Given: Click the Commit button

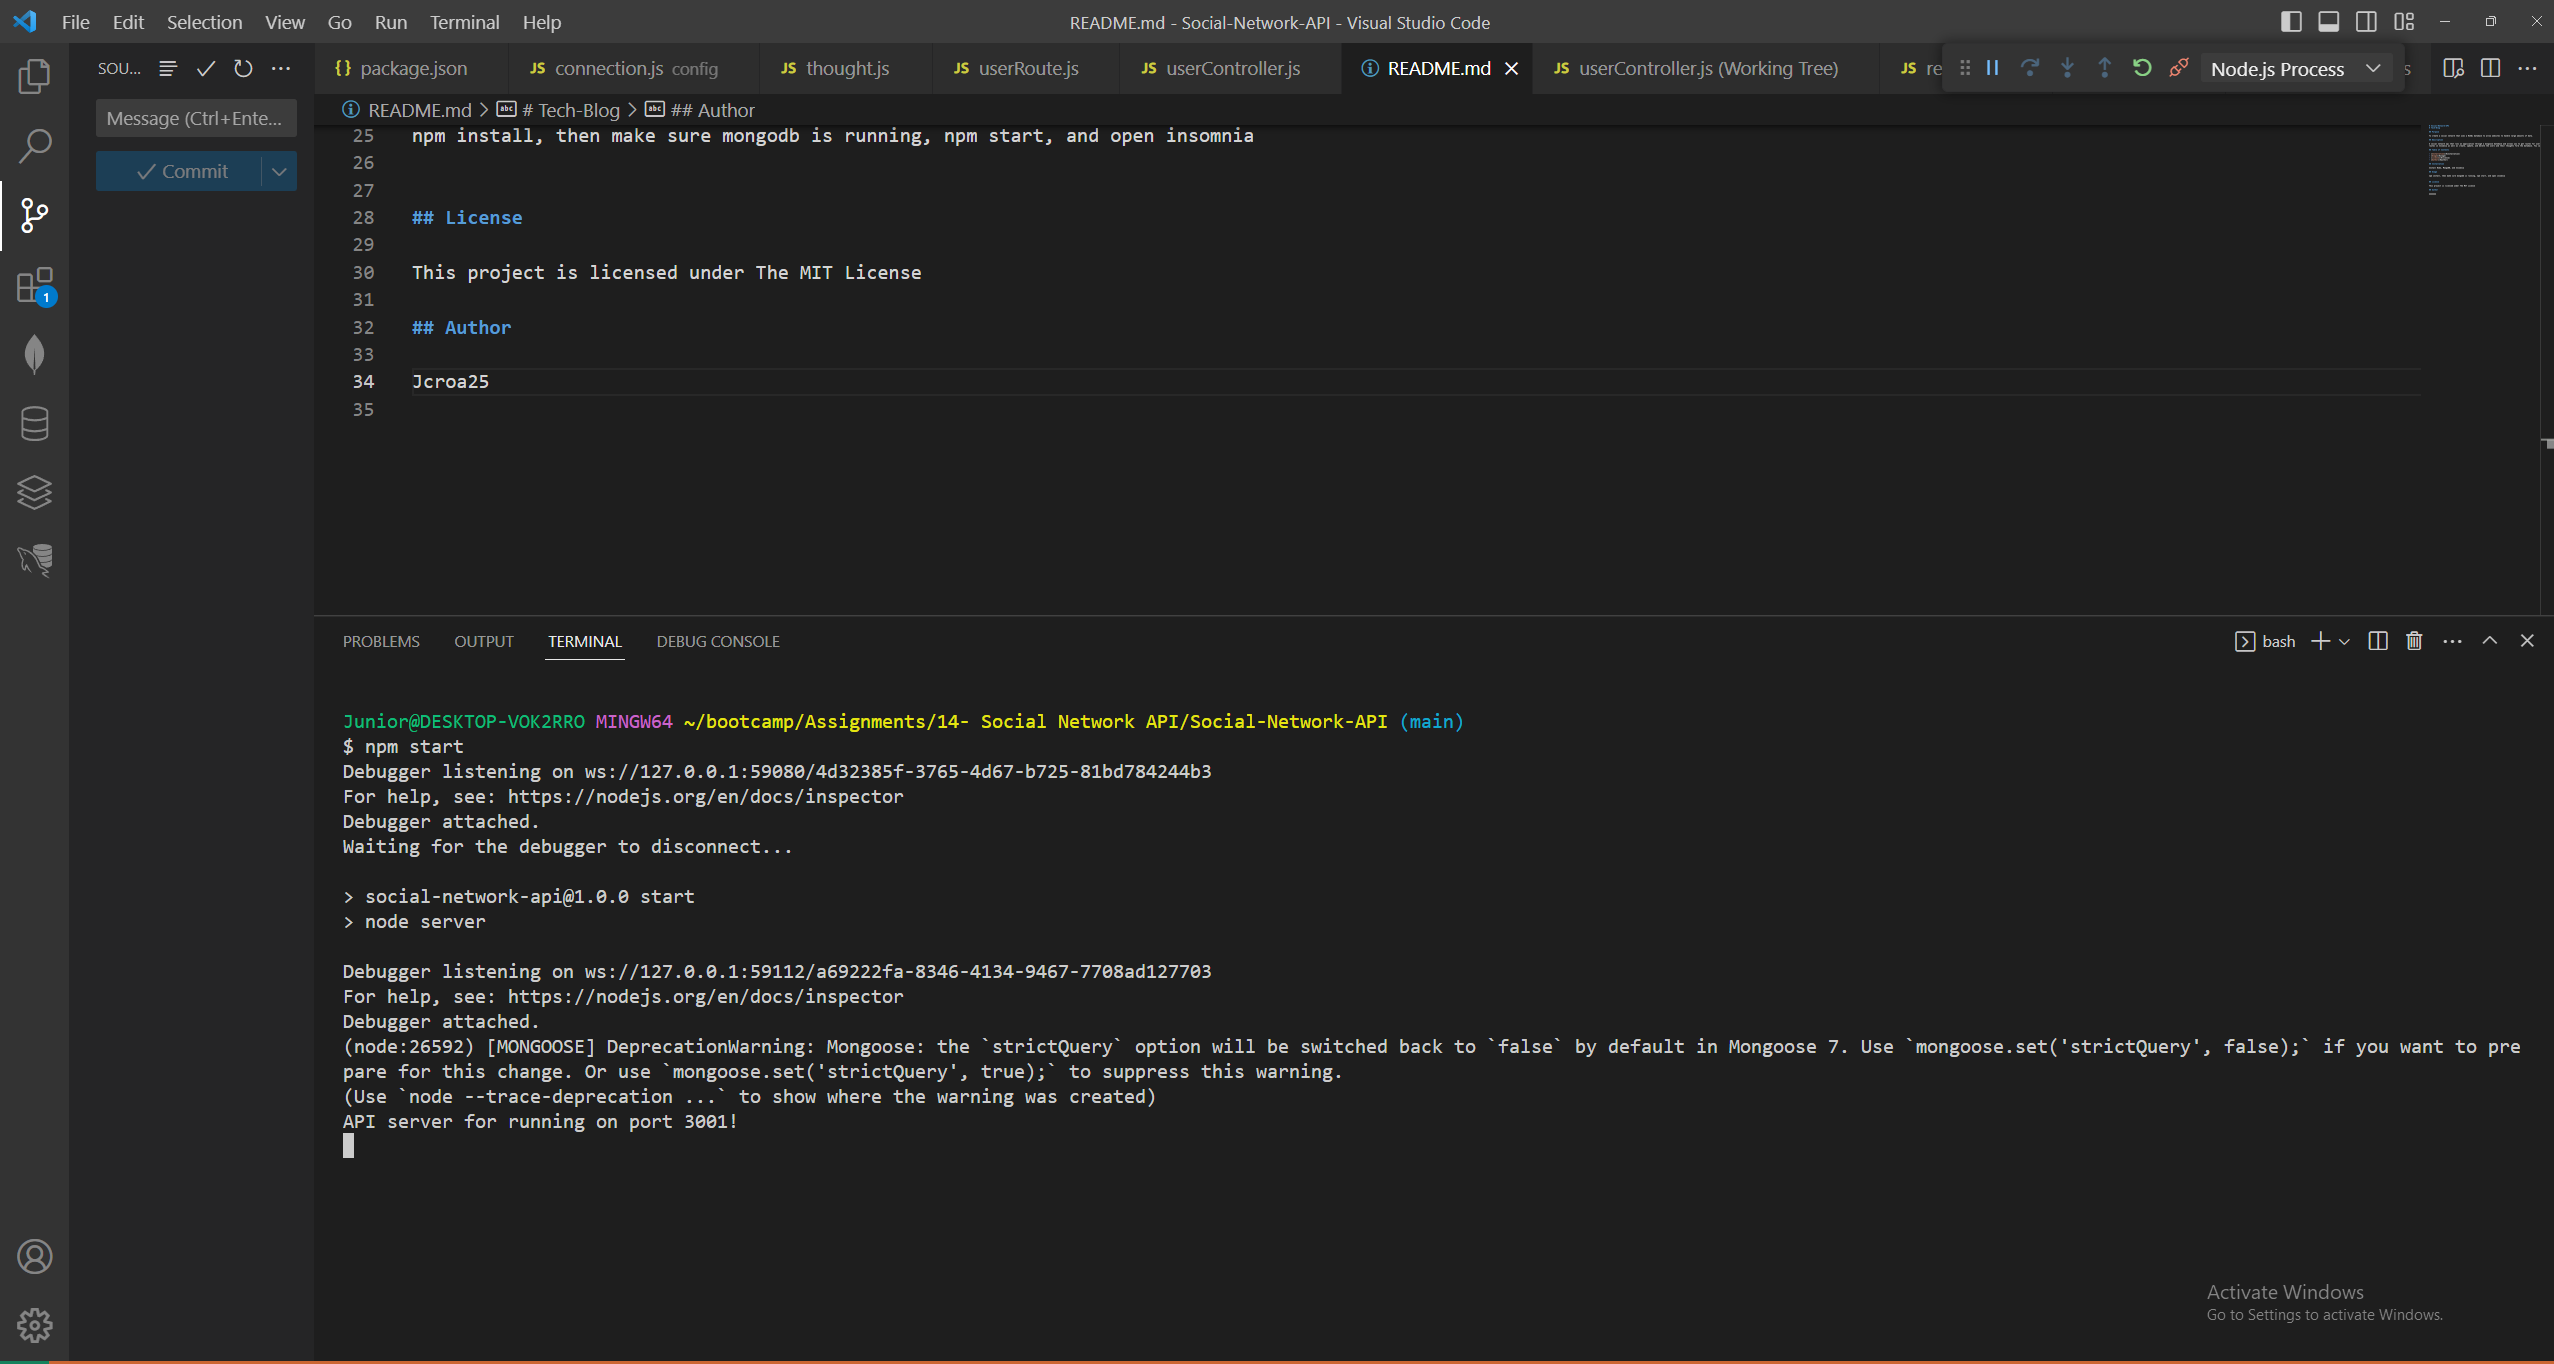Looking at the screenshot, I should pos(181,171).
